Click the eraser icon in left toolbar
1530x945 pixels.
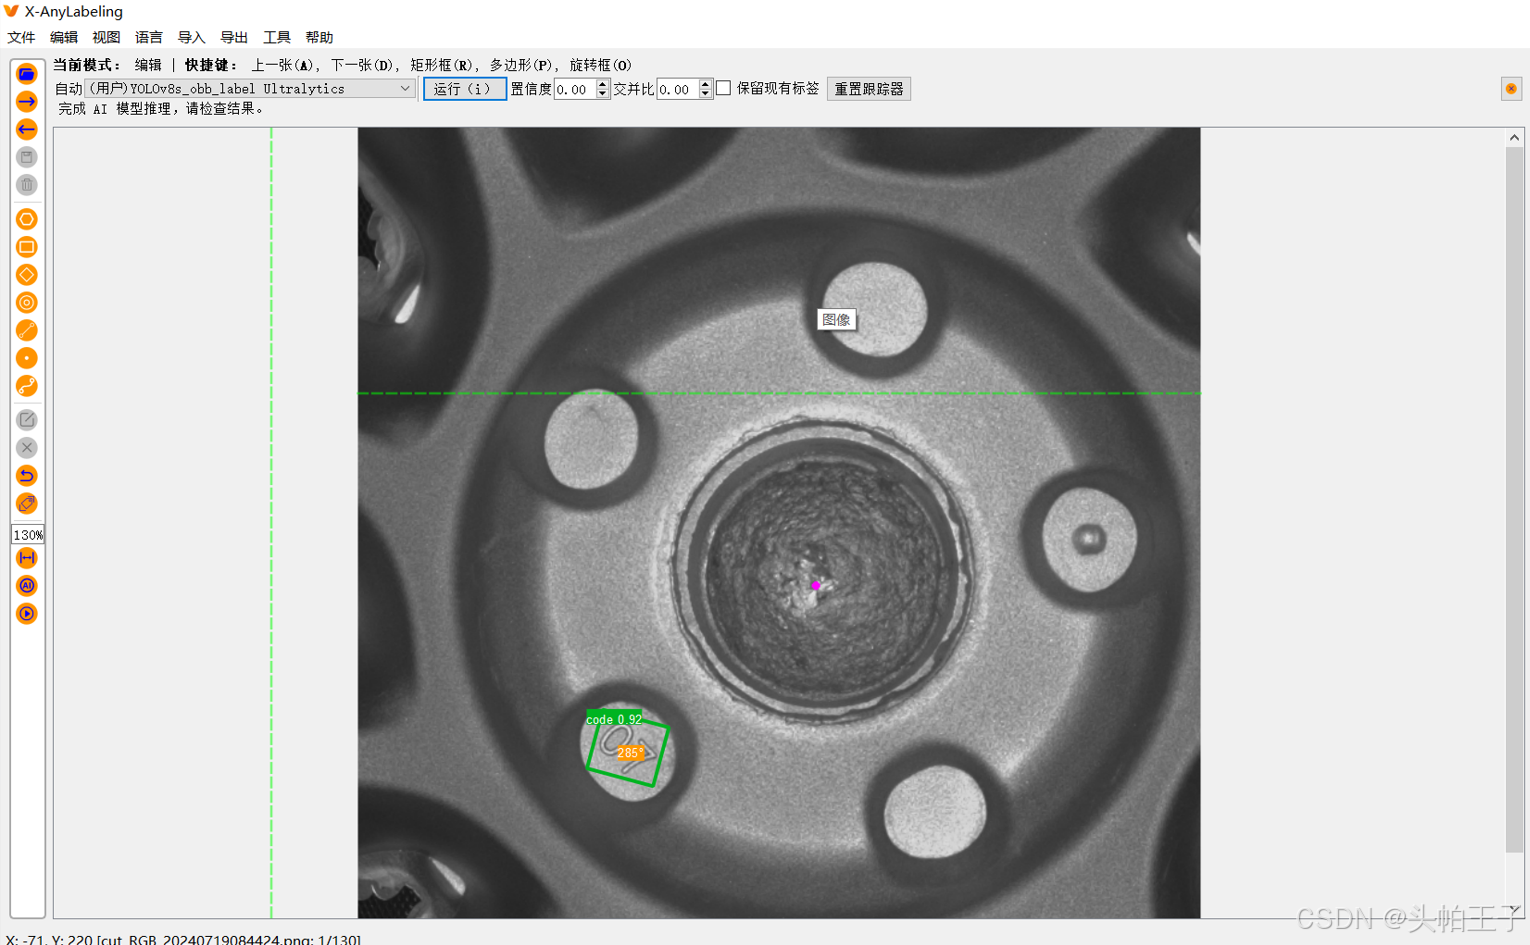pos(27,504)
